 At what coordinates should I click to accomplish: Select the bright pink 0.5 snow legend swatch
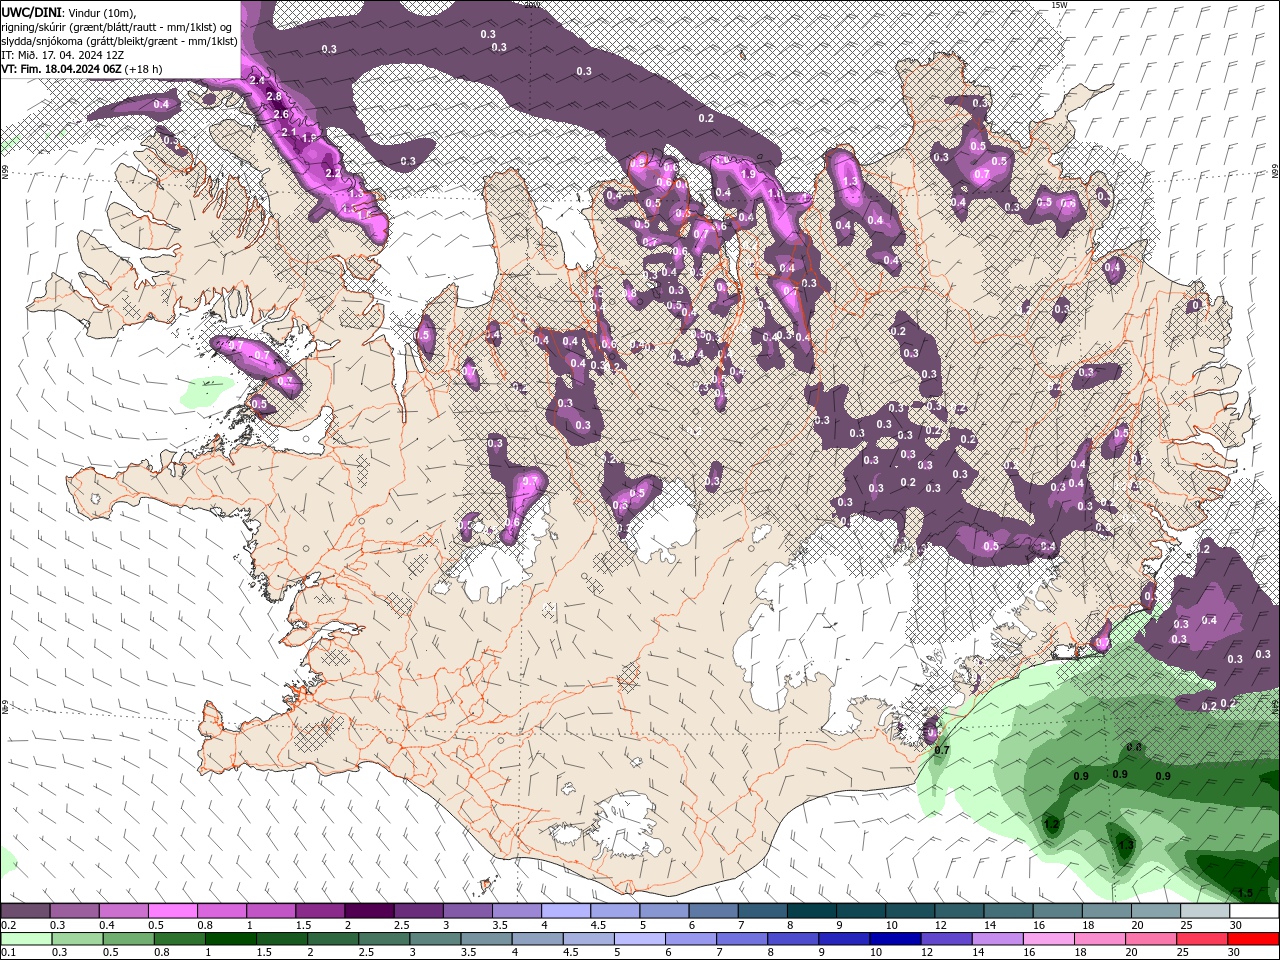pyautogui.click(x=172, y=911)
